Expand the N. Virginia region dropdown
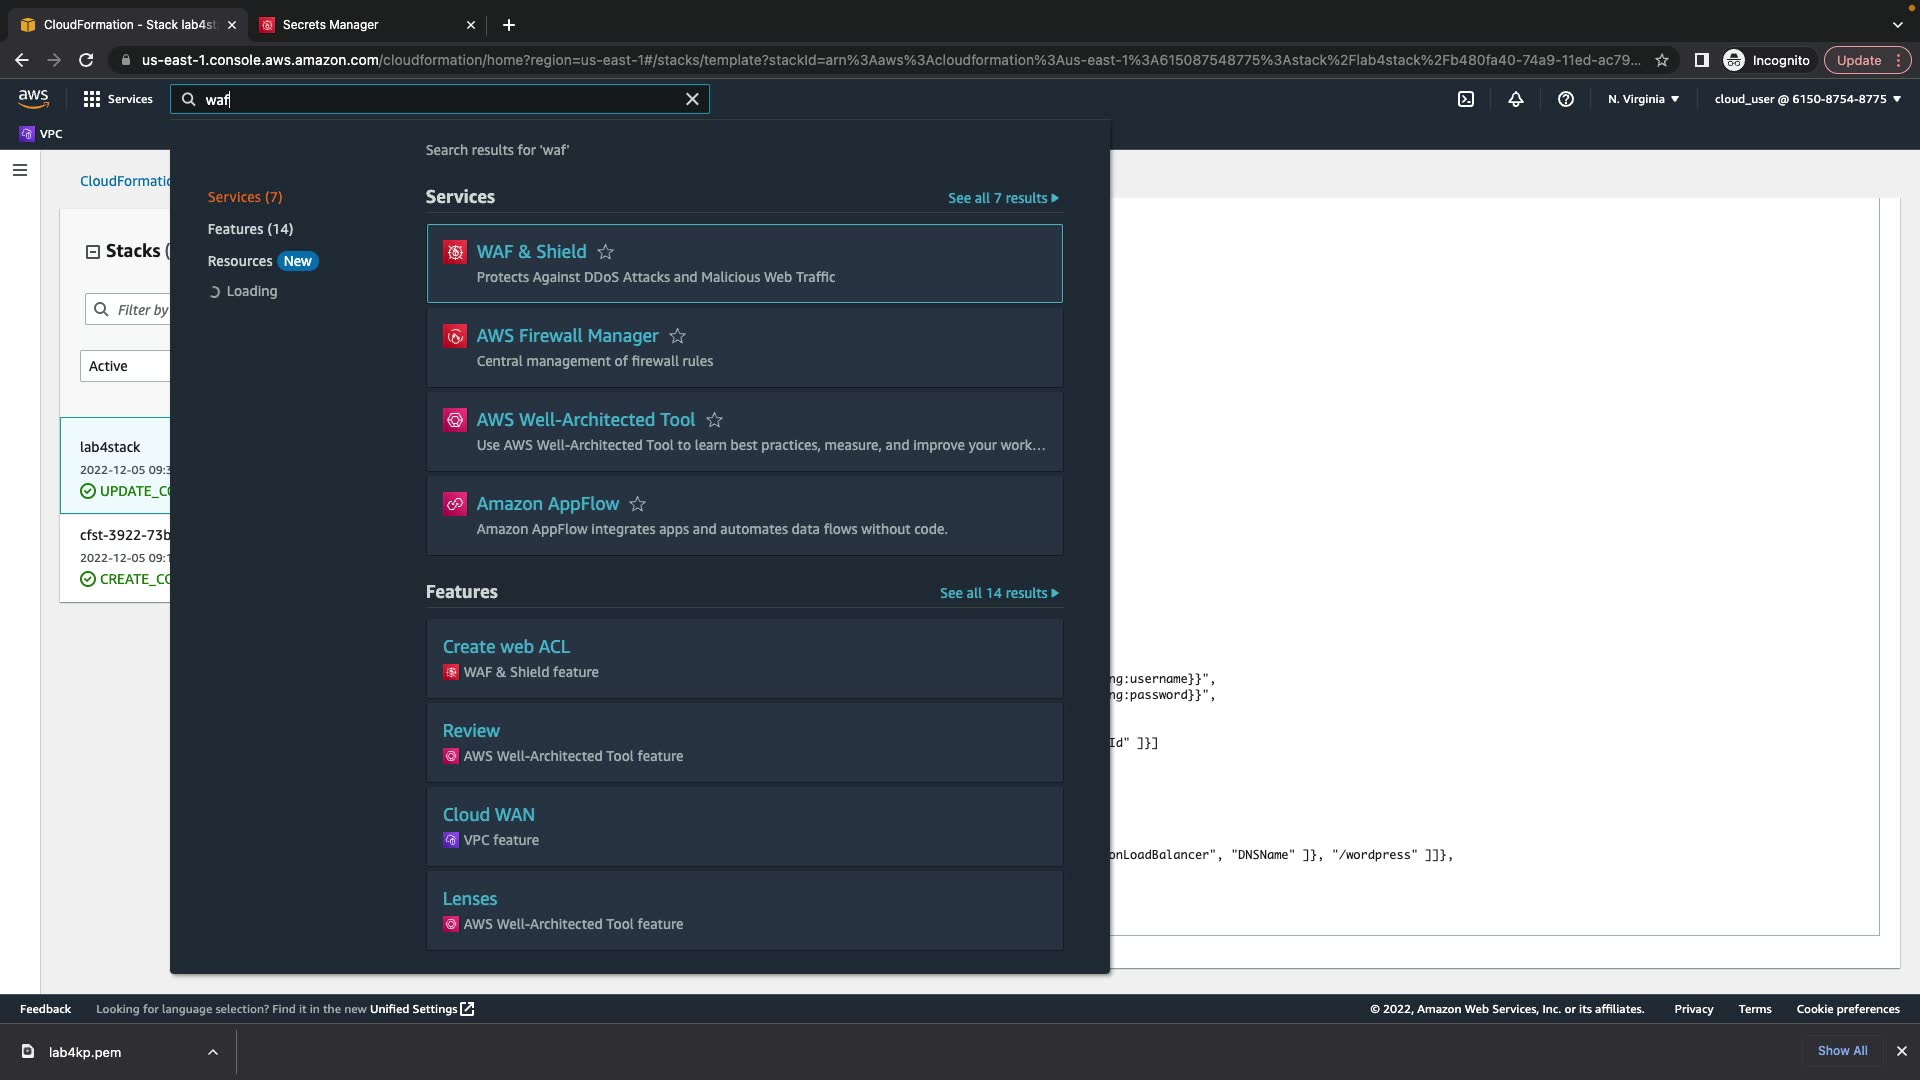This screenshot has width=1920, height=1080. 1643,99
